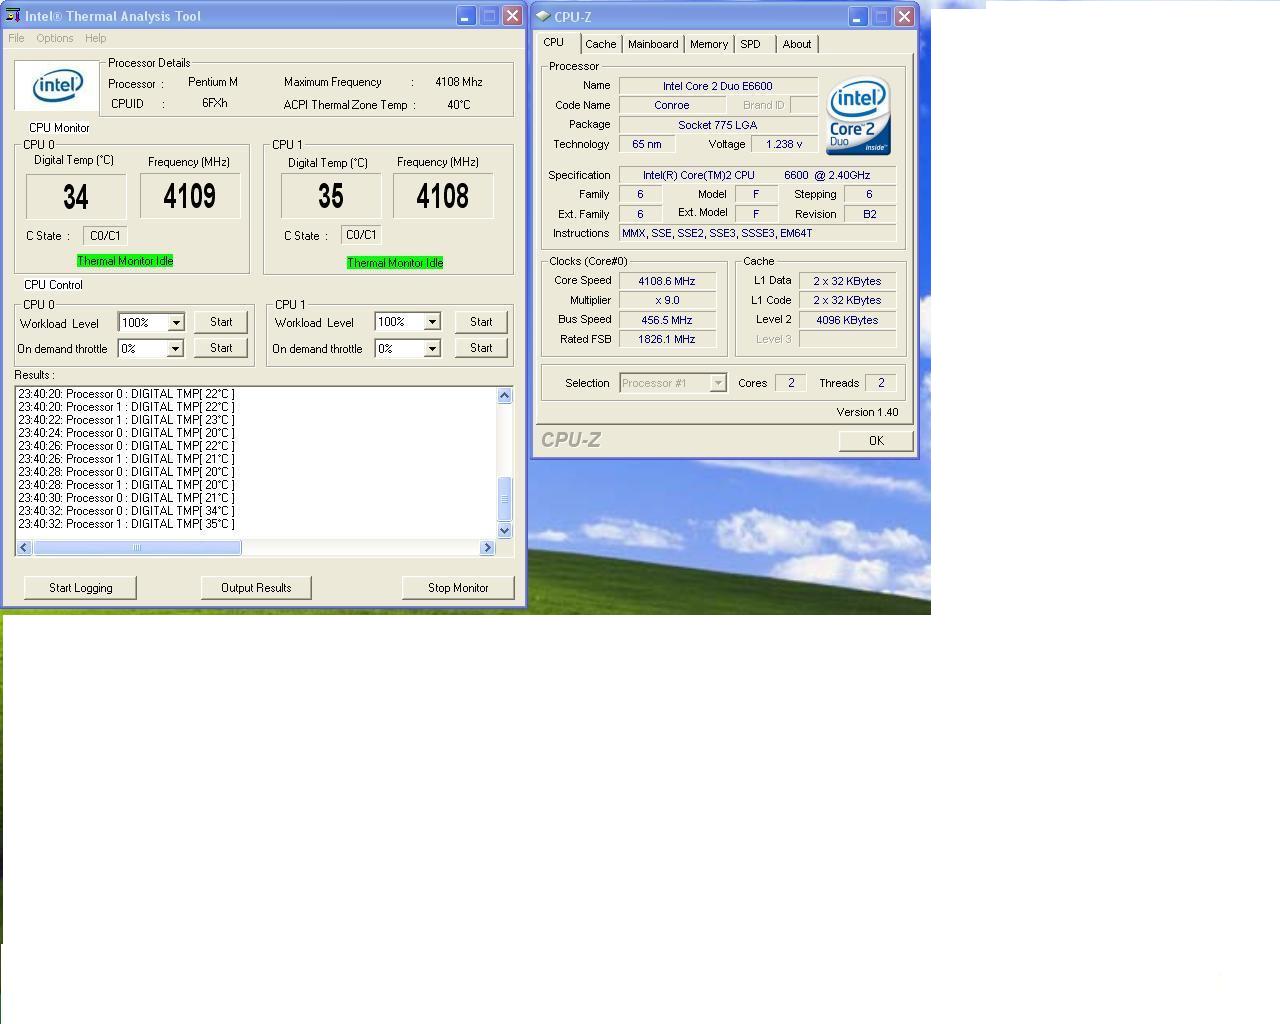The image size is (1280, 1024).
Task: Click ACPI Thermal Zone Temp value 40°C
Action: point(459,104)
